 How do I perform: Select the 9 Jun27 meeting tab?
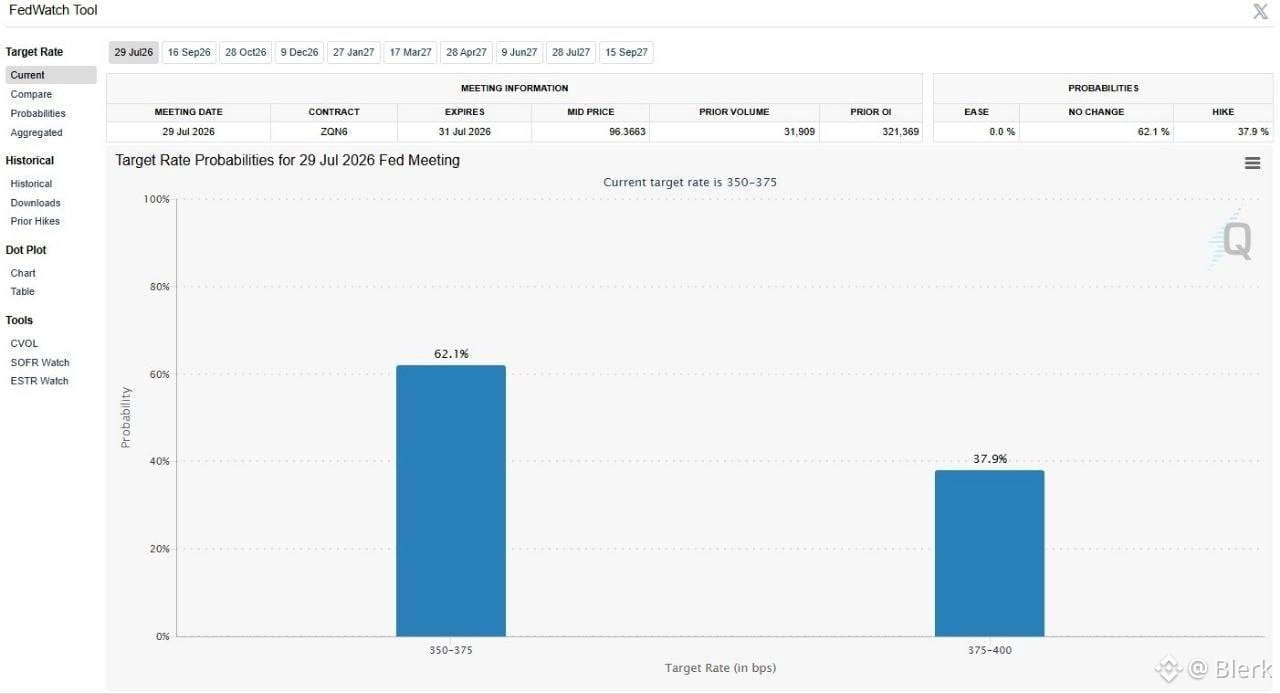pyautogui.click(x=520, y=52)
